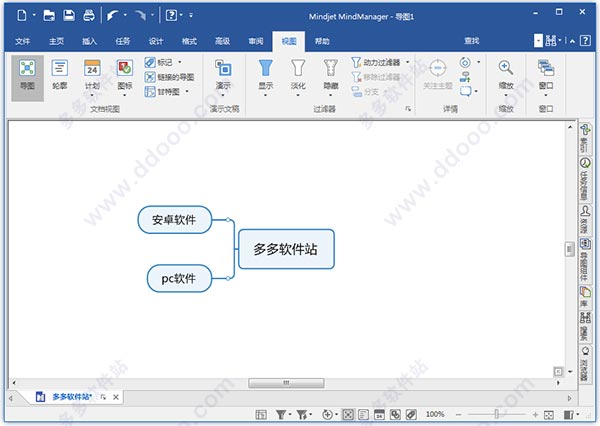Expand the 助力过滤器 power filter dropdown
The width and height of the screenshot is (600, 426).
pyautogui.click(x=408, y=62)
